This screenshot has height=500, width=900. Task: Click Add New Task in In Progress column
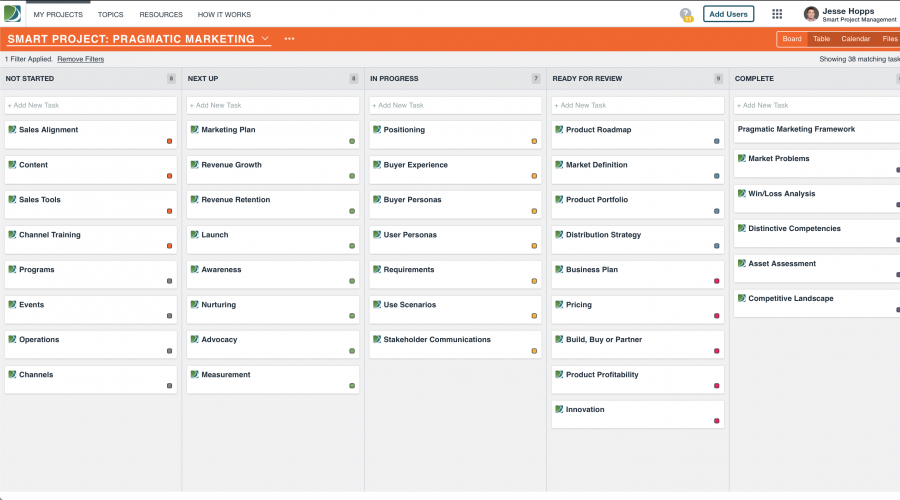455,105
